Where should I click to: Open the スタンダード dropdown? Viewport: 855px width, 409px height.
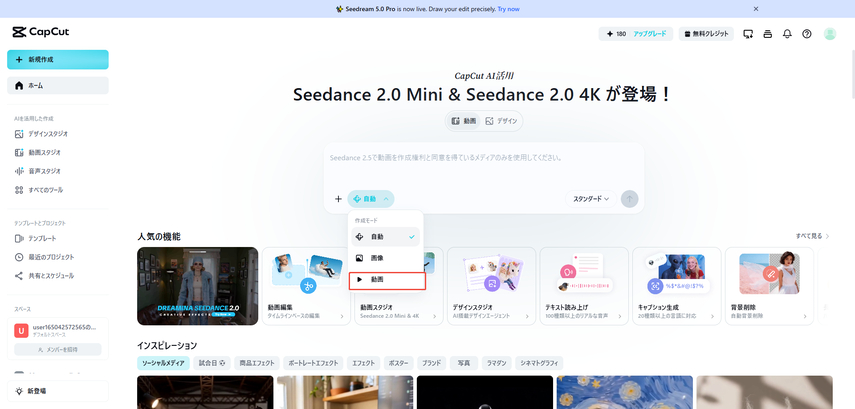tap(591, 199)
